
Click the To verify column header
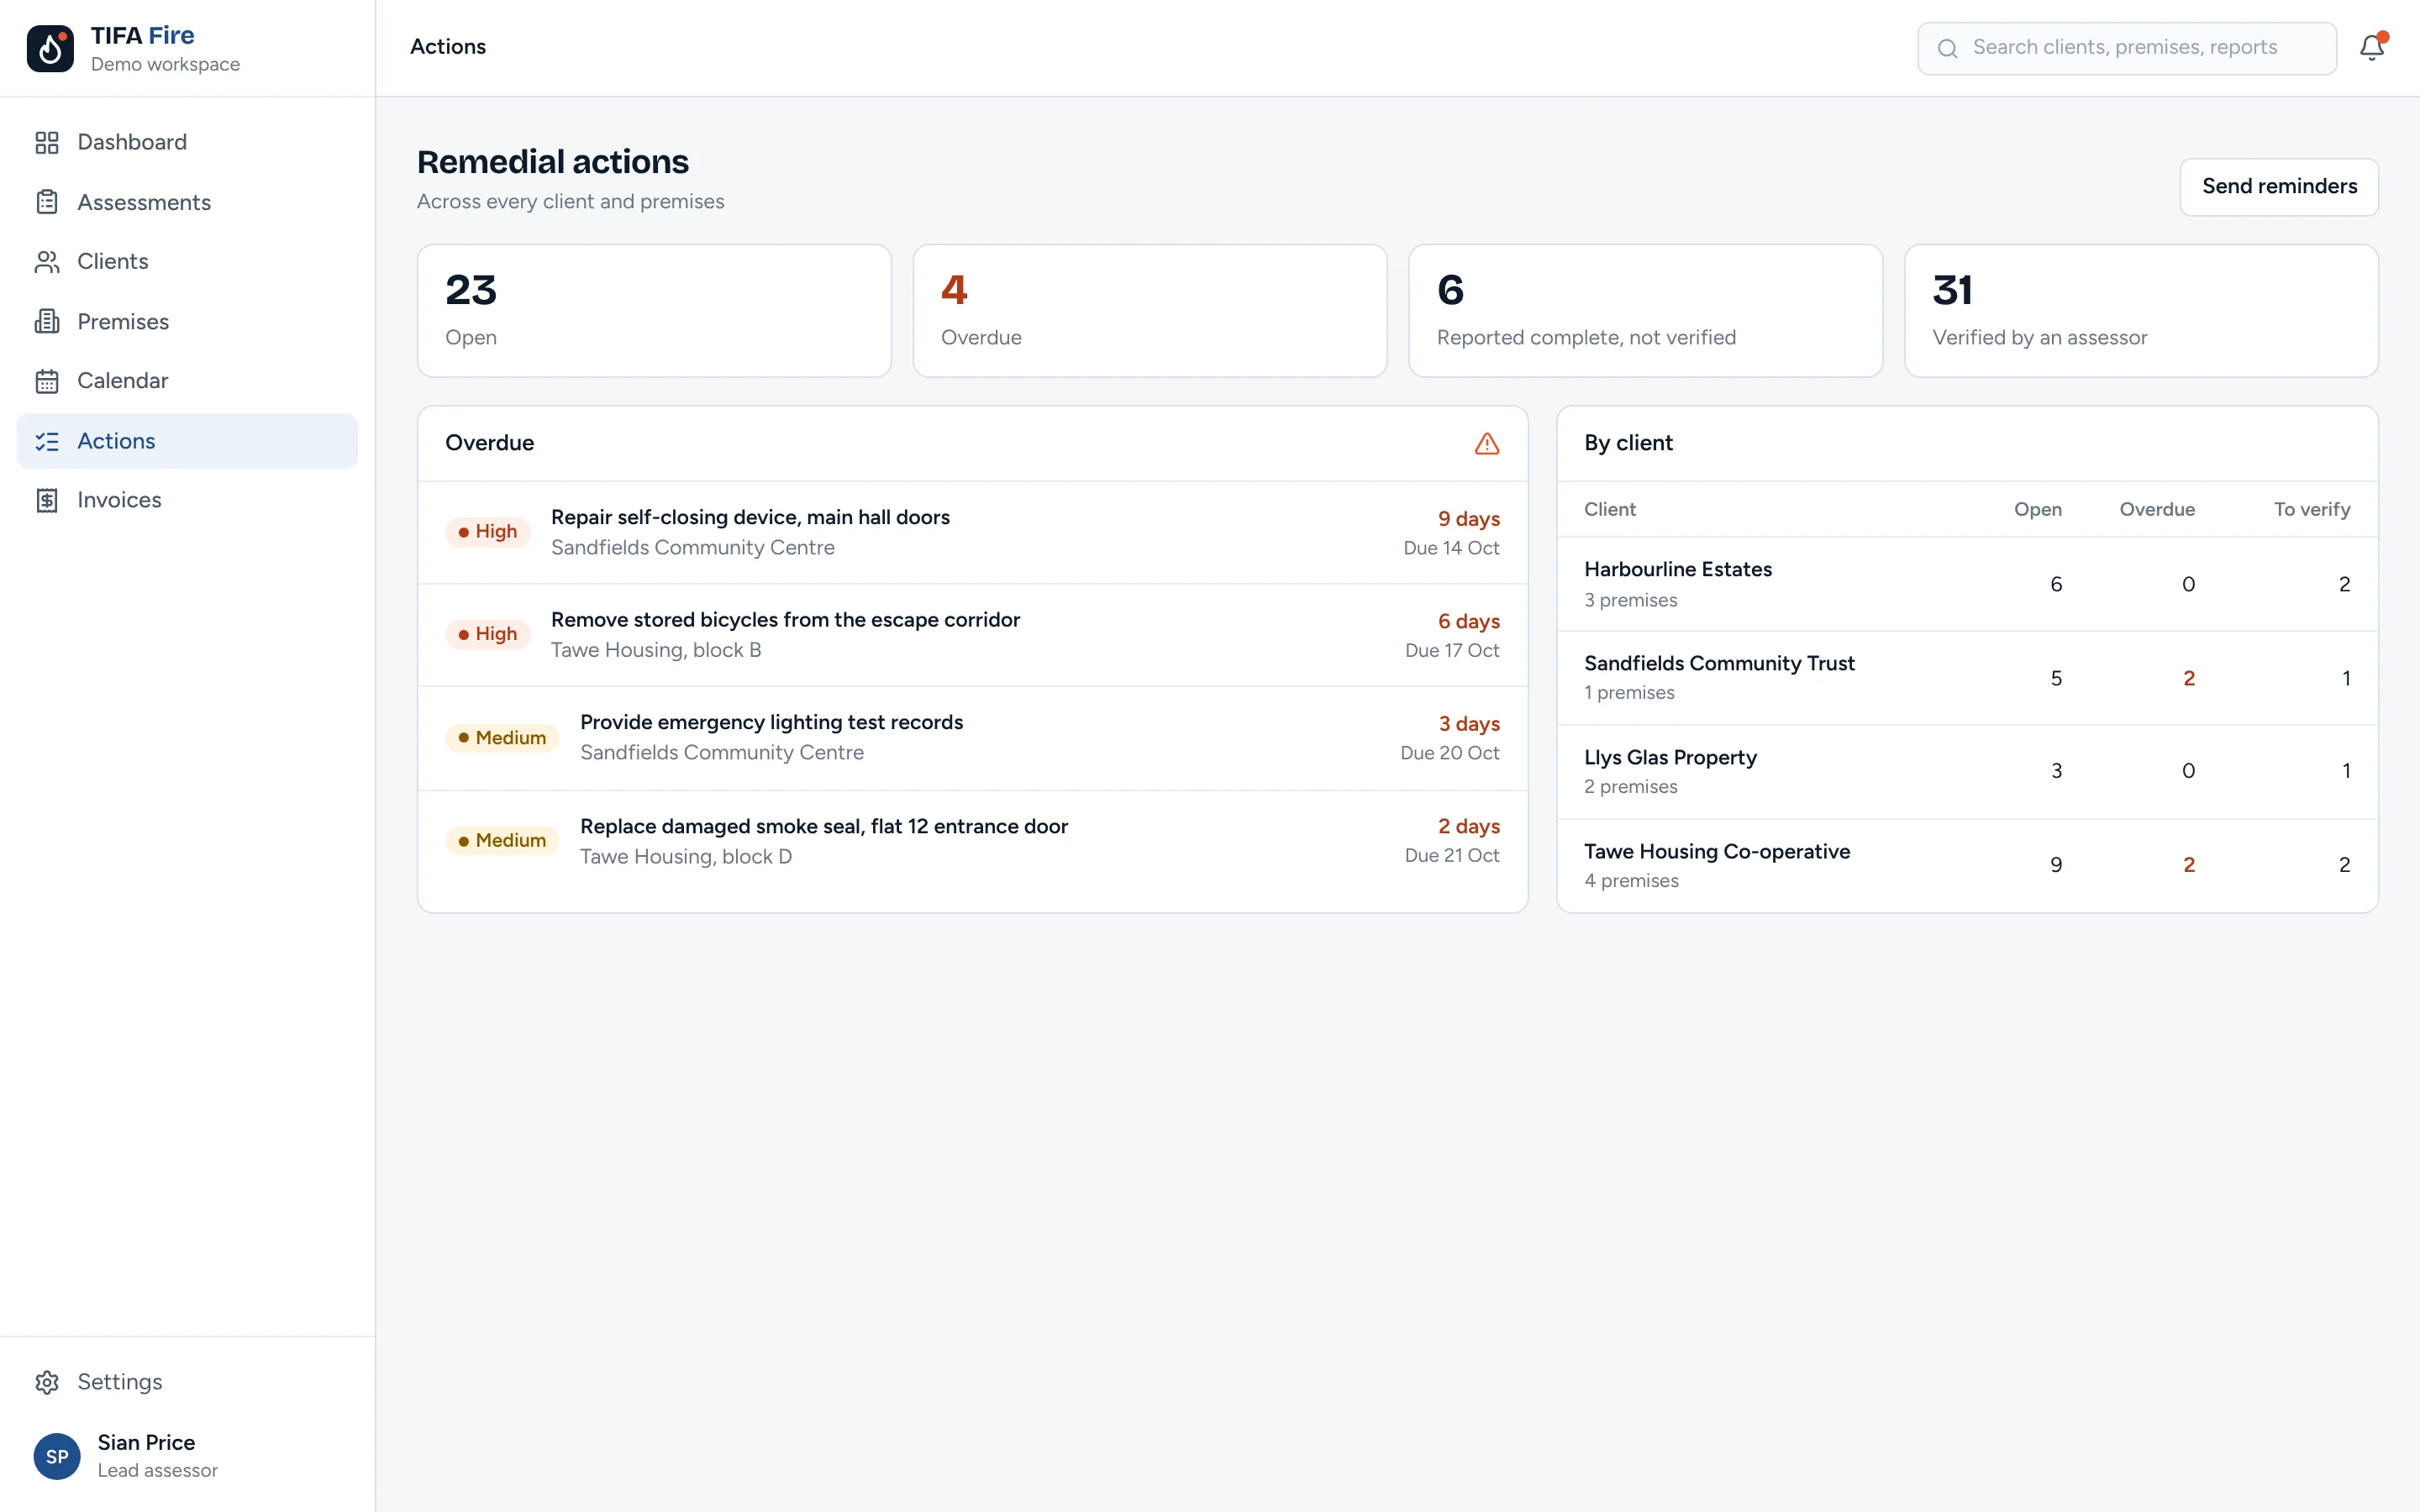click(2312, 509)
